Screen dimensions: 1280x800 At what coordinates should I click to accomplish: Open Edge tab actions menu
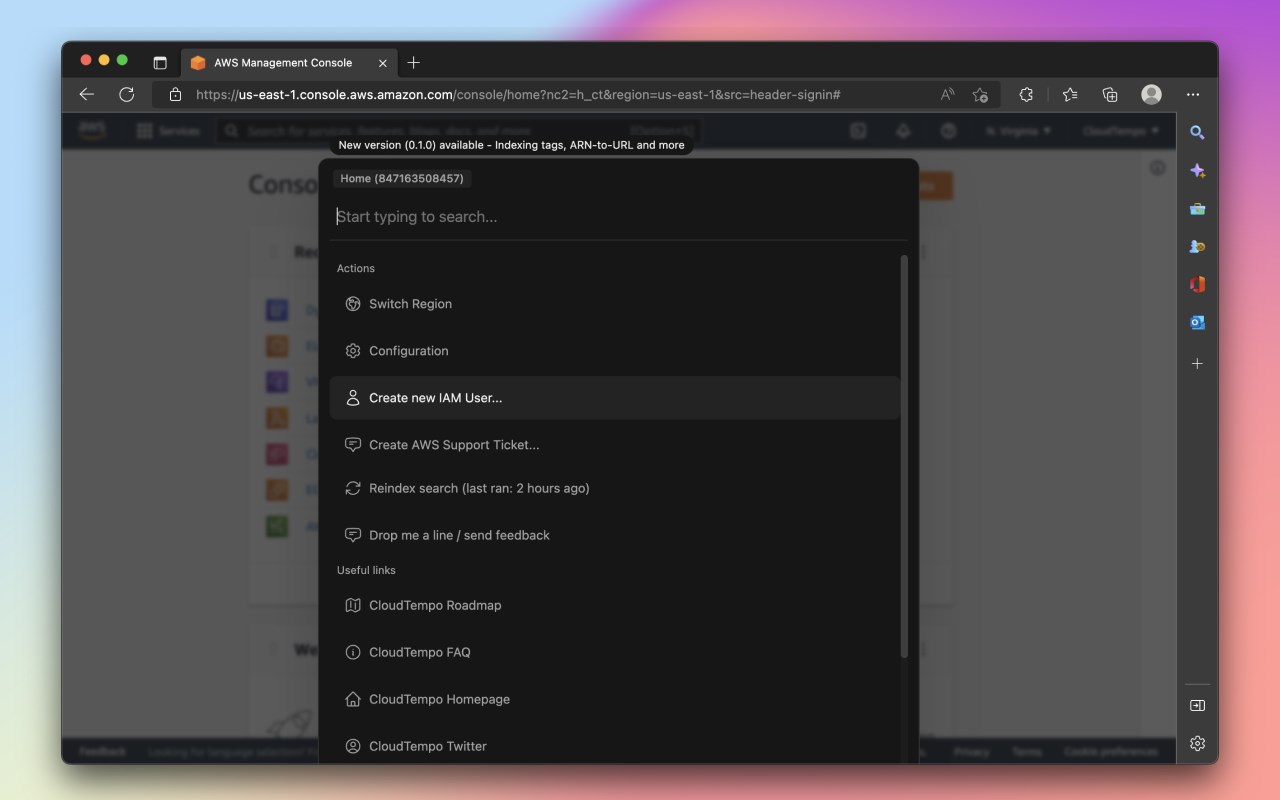[159, 62]
